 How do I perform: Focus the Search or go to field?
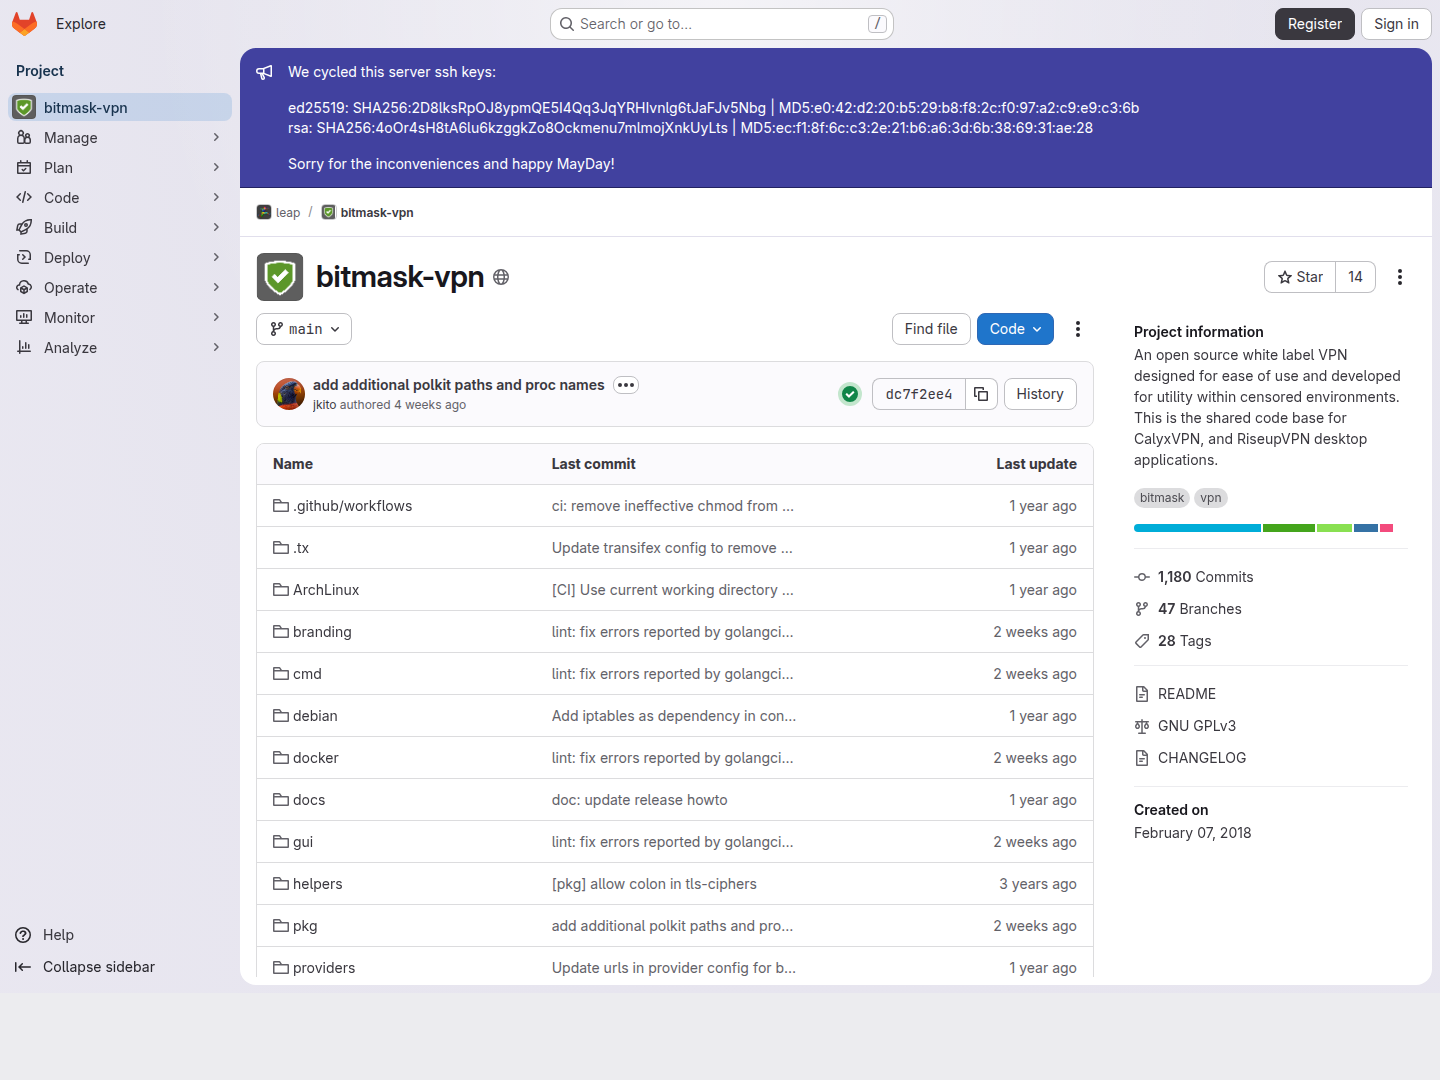click(x=722, y=24)
